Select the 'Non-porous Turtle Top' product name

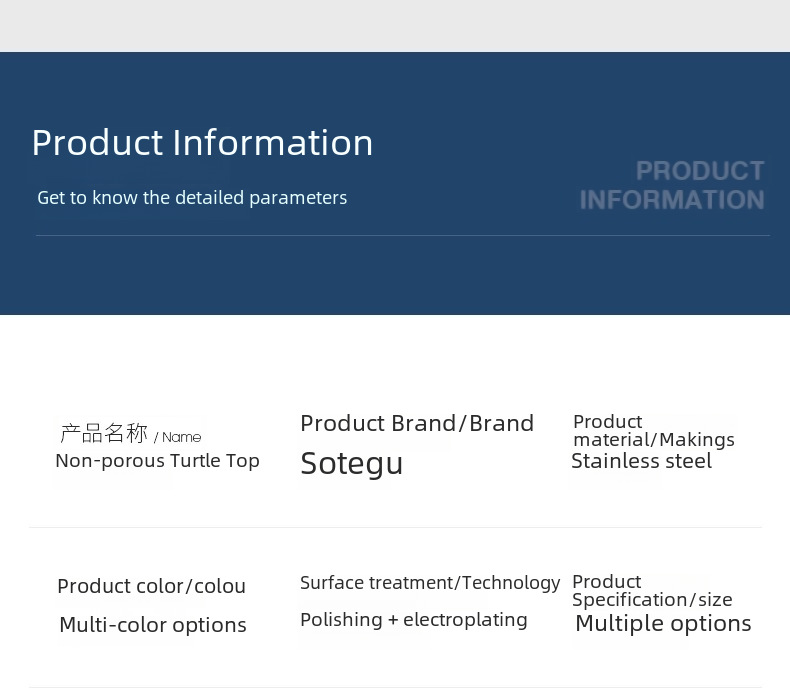[157, 461]
